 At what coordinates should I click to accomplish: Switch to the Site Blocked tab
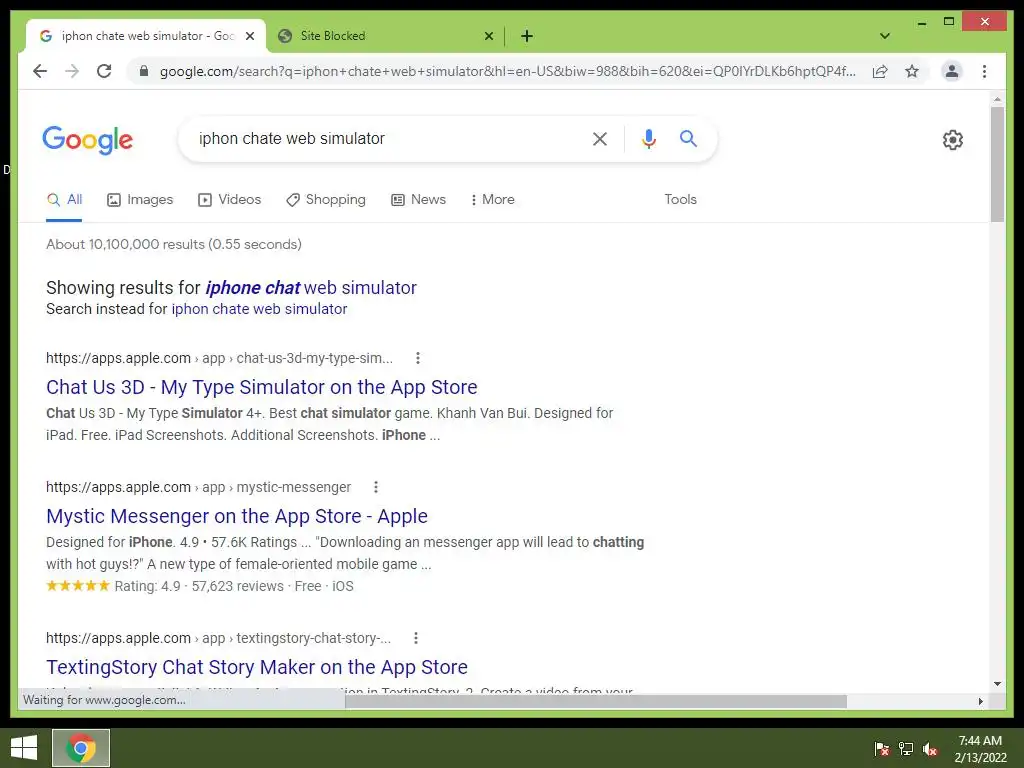pyautogui.click(x=385, y=36)
